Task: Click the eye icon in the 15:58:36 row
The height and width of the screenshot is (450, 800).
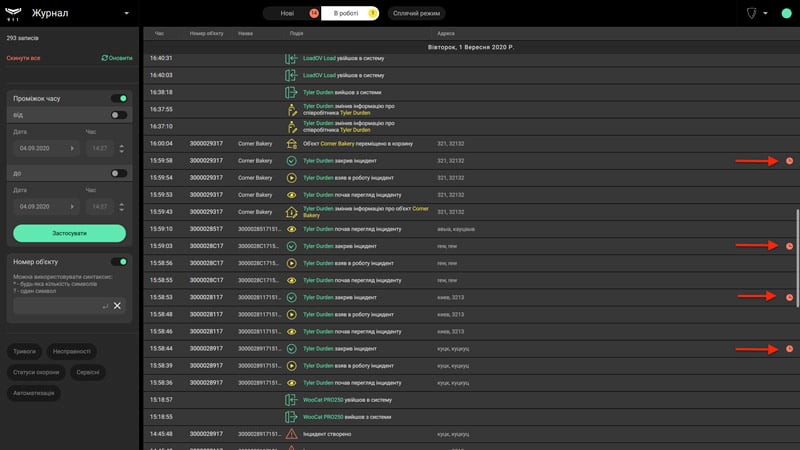Action: click(291, 383)
